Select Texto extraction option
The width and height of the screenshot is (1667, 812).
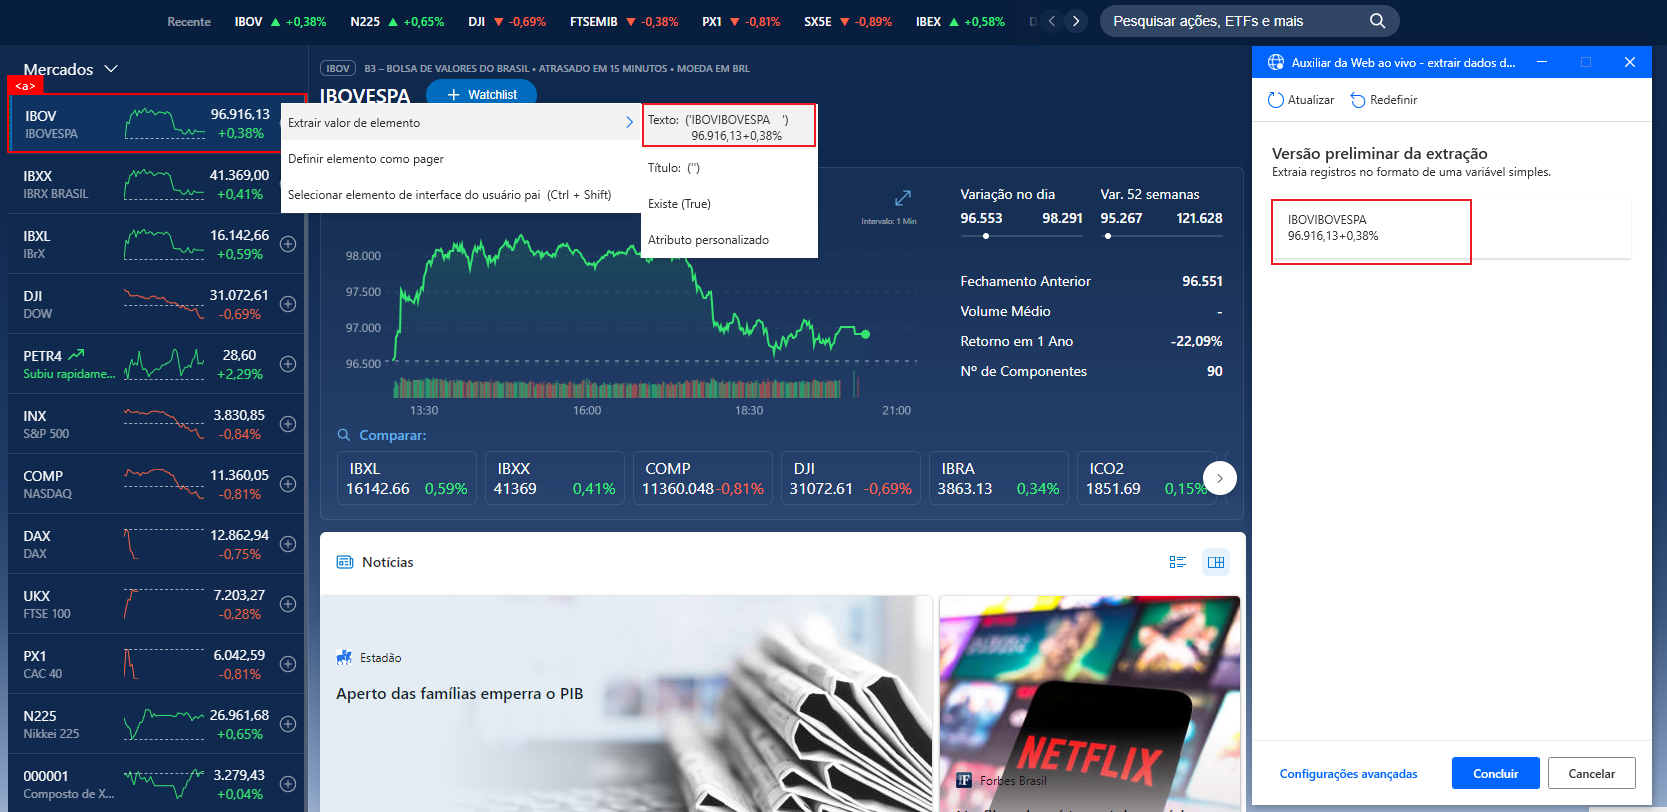[x=729, y=127]
